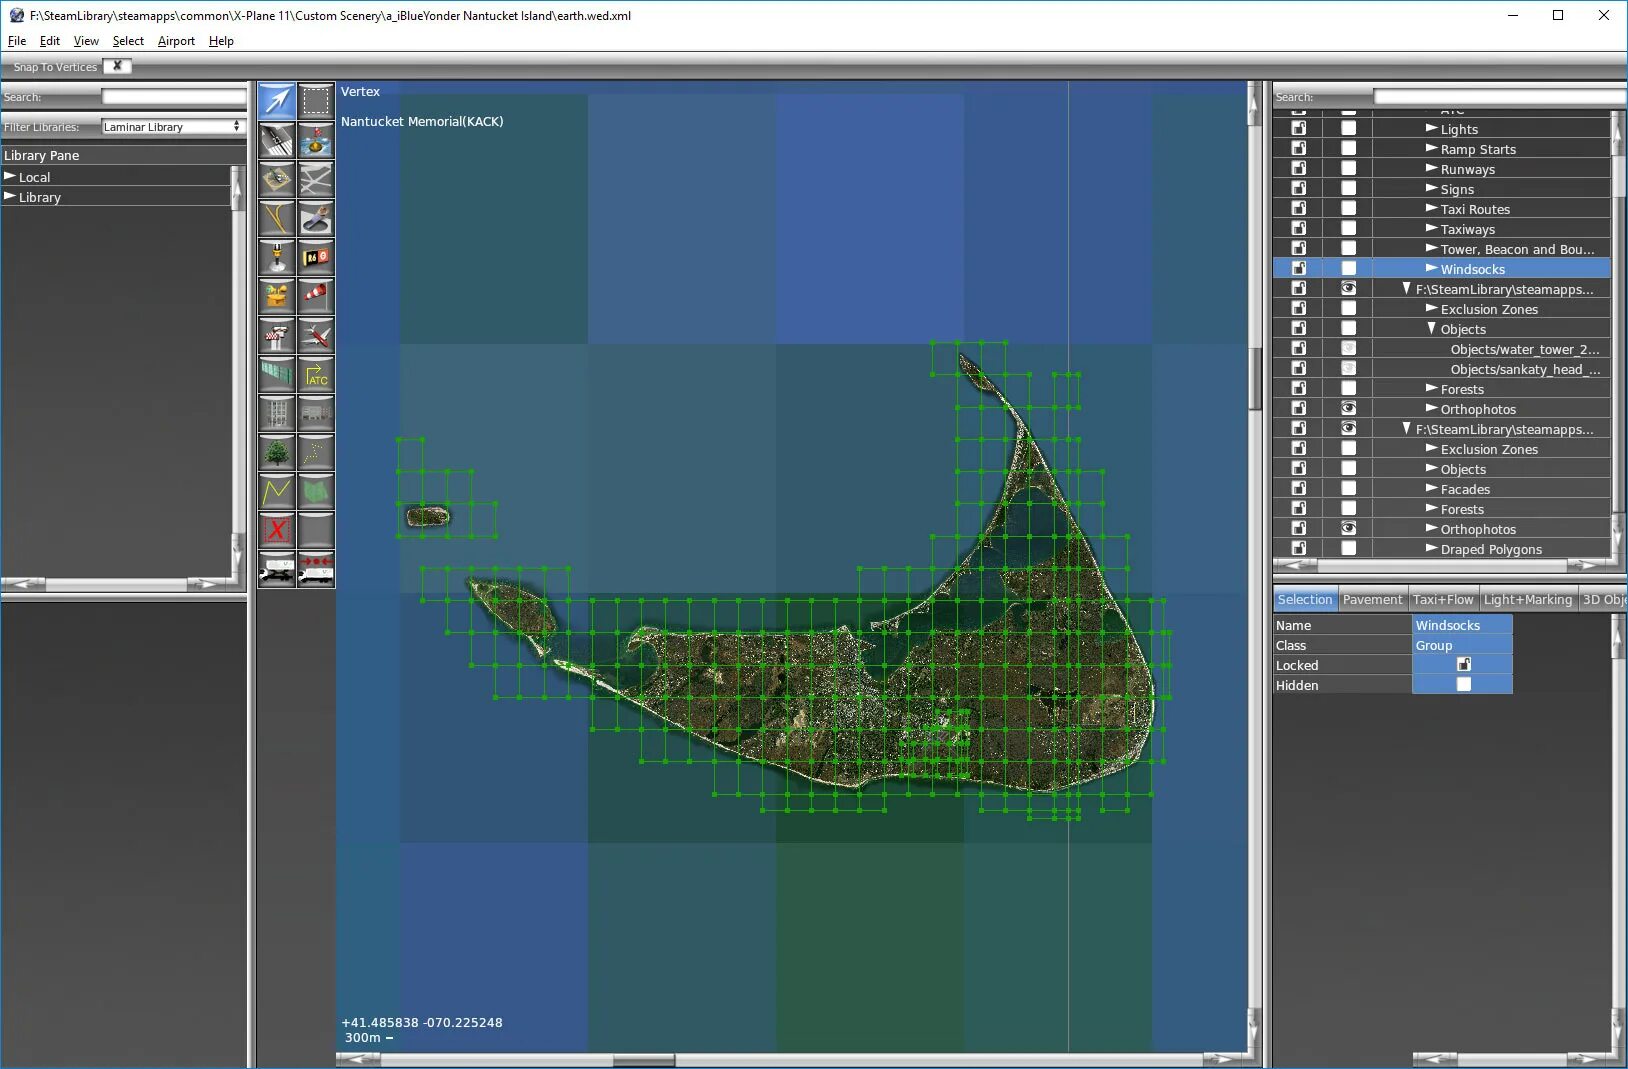Screen dimensions: 1628x1069
Task: Expand the Ramp Starts group
Action: pyautogui.click(x=1431, y=148)
